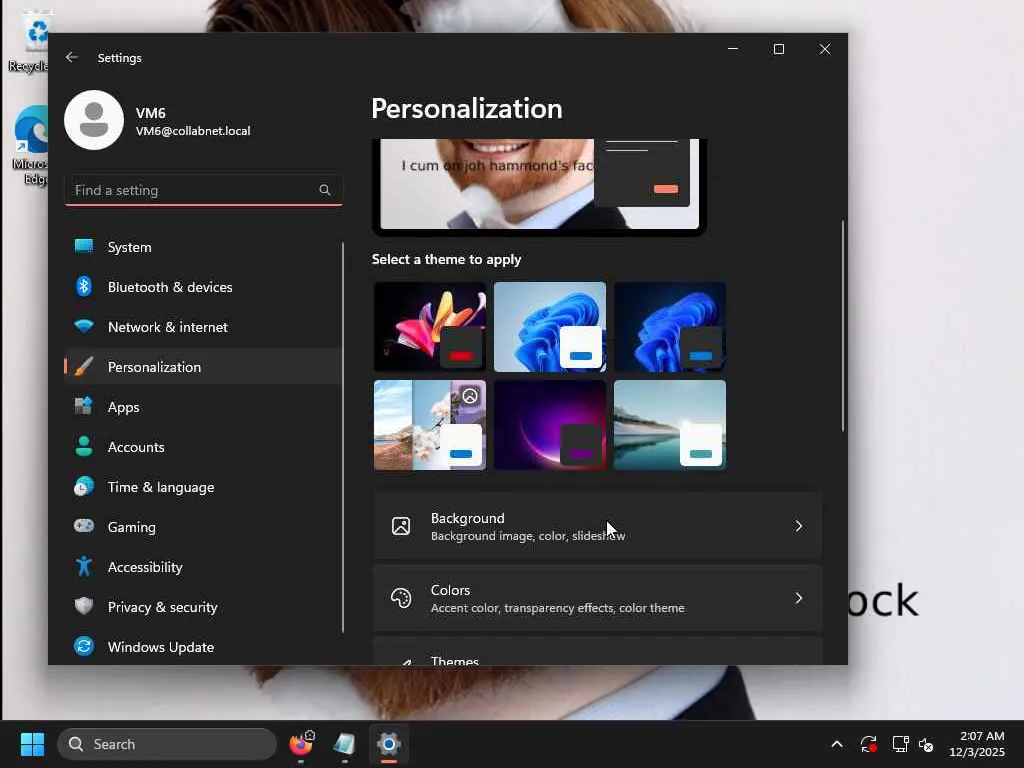Go back using the Settings back arrow
Image resolution: width=1024 pixels, height=768 pixels.
(72, 58)
